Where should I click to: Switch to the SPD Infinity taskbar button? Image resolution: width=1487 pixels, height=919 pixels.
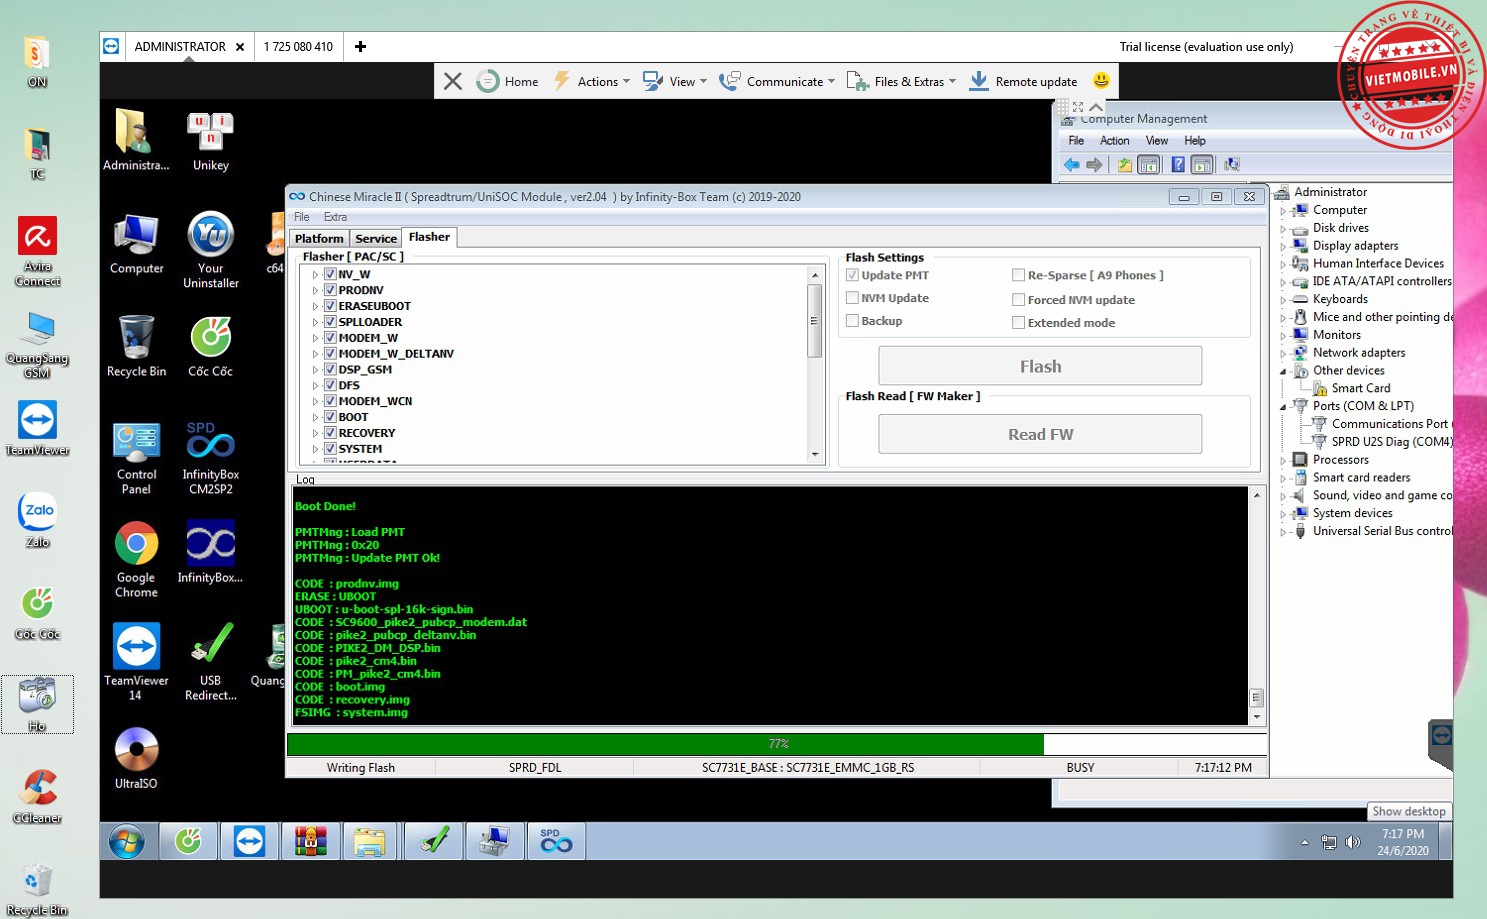pyautogui.click(x=555, y=842)
